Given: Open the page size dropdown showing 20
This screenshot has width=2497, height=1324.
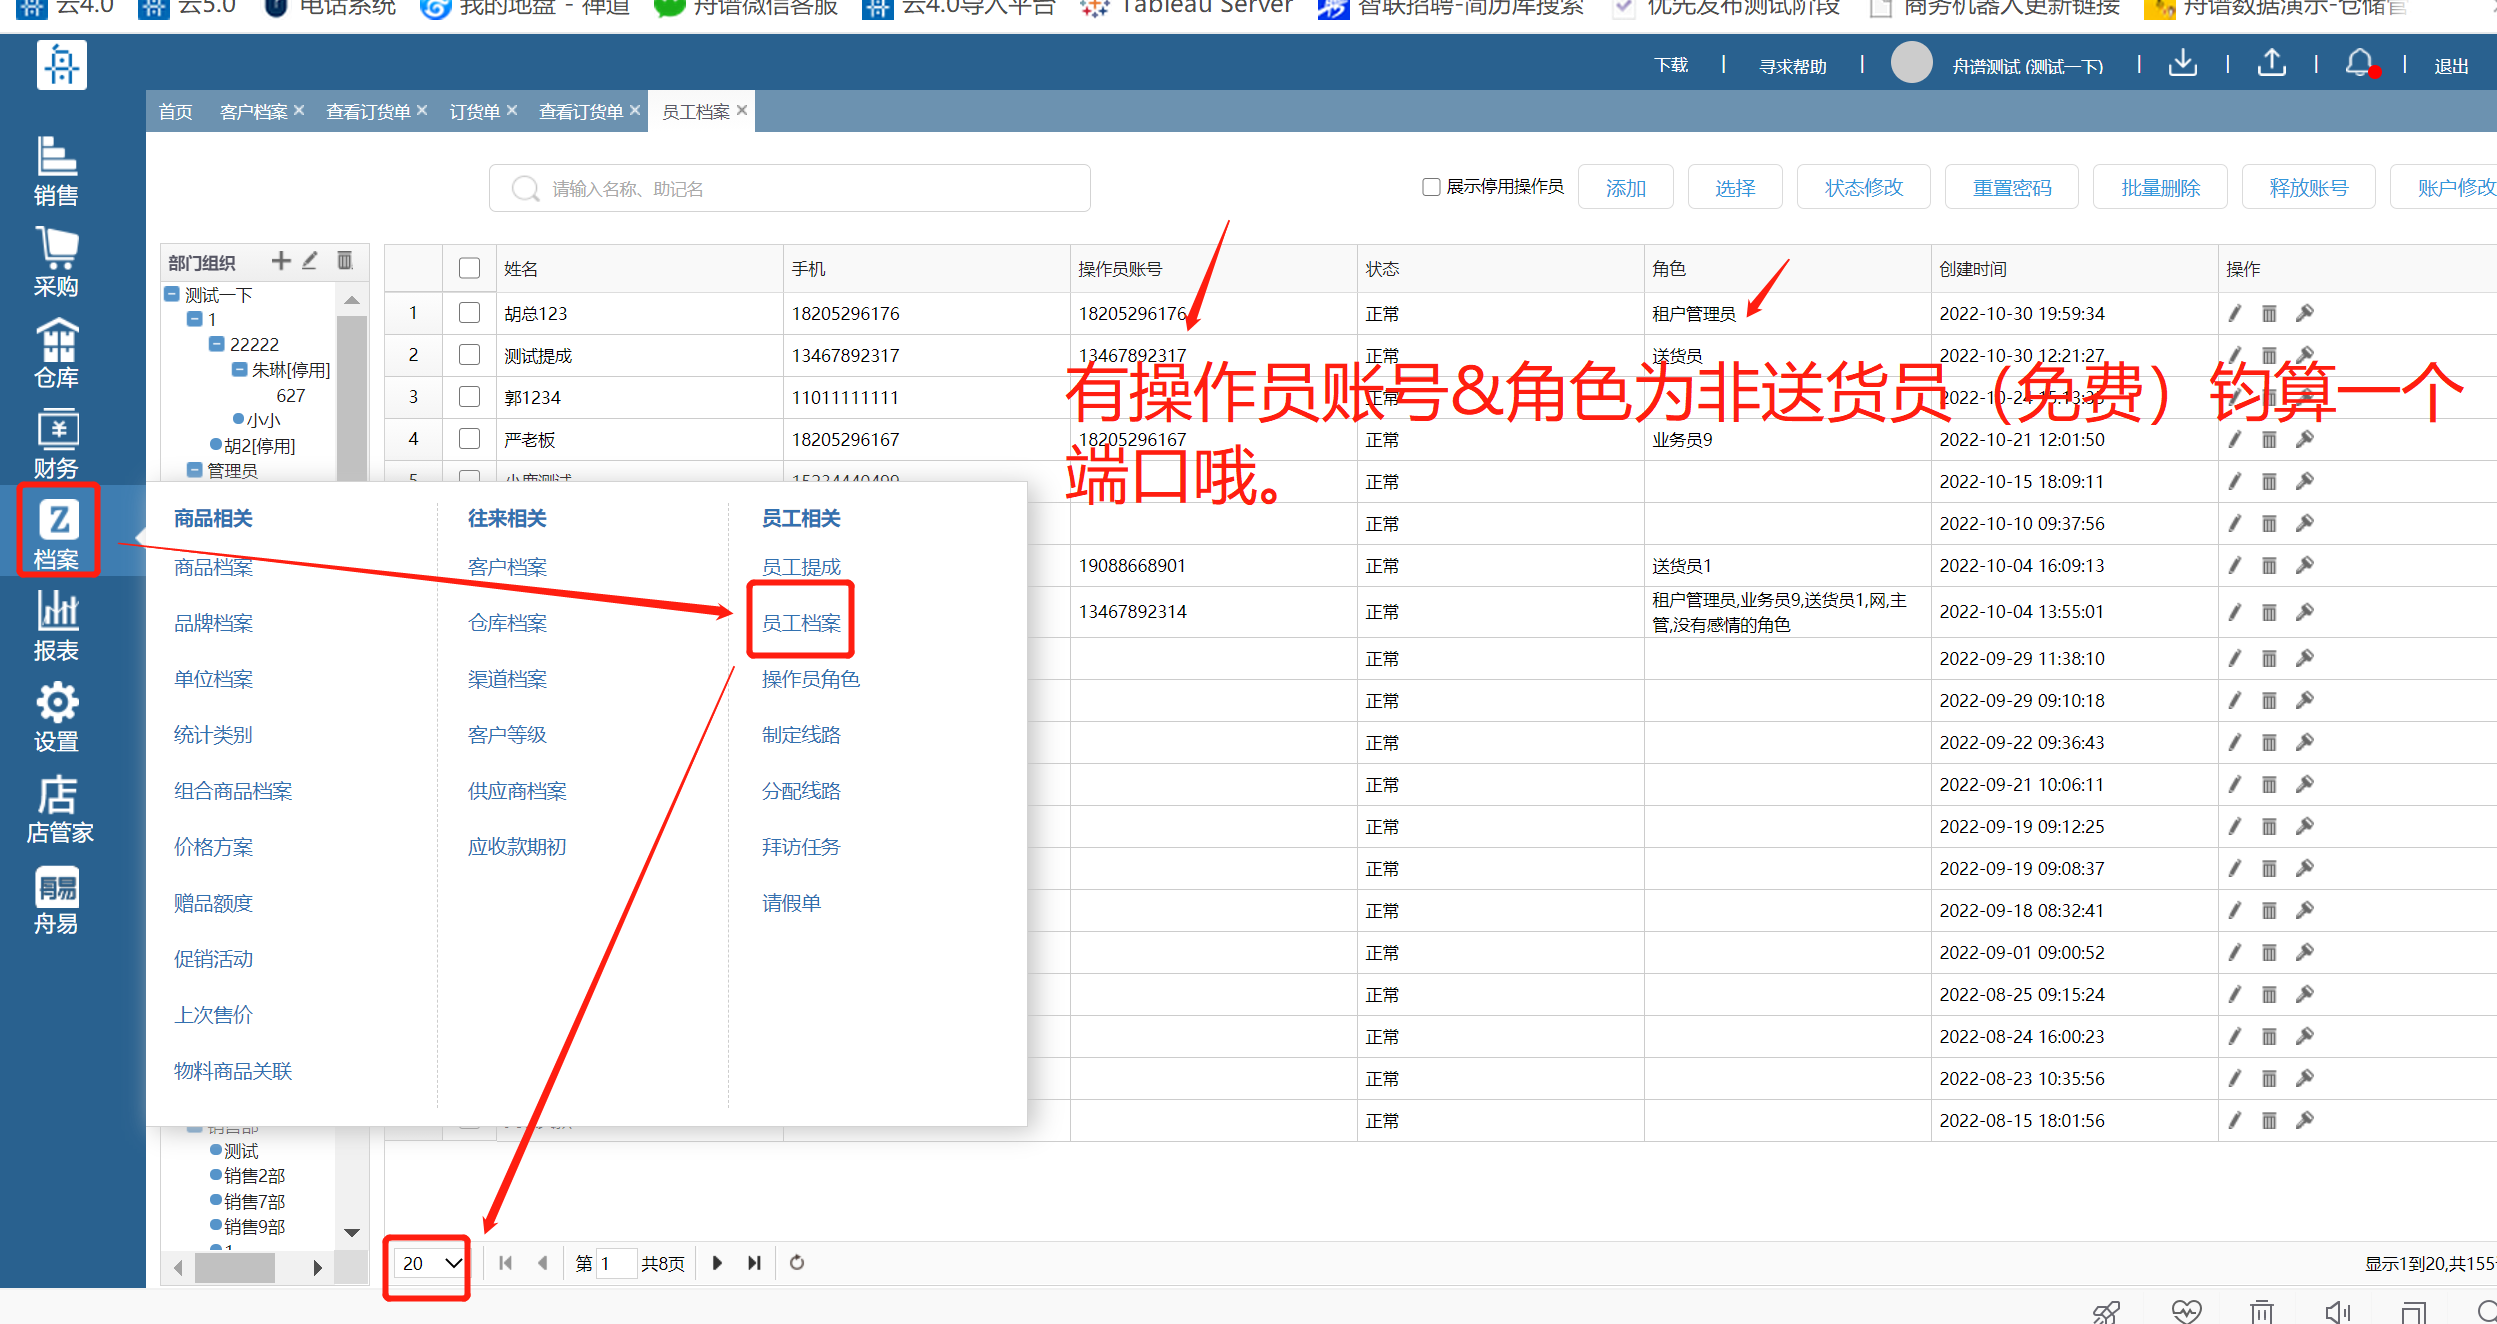Looking at the screenshot, I should coord(432,1263).
